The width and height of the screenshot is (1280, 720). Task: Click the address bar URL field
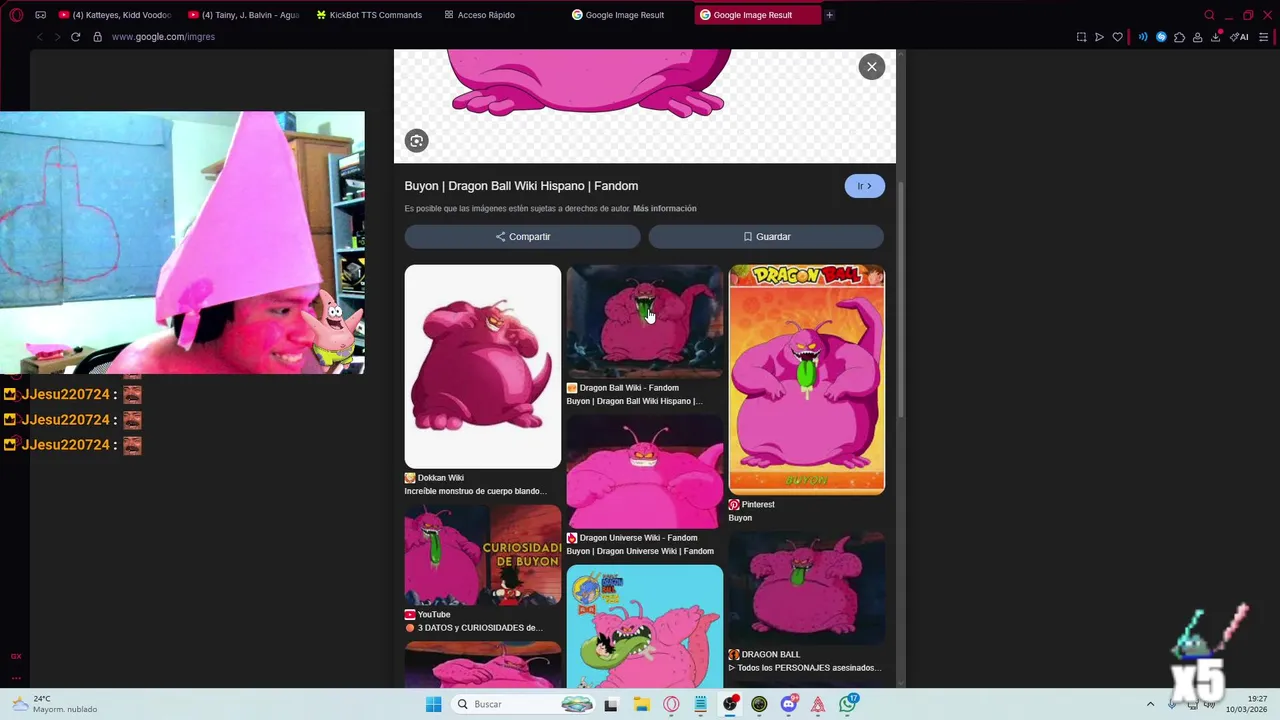coord(163,37)
